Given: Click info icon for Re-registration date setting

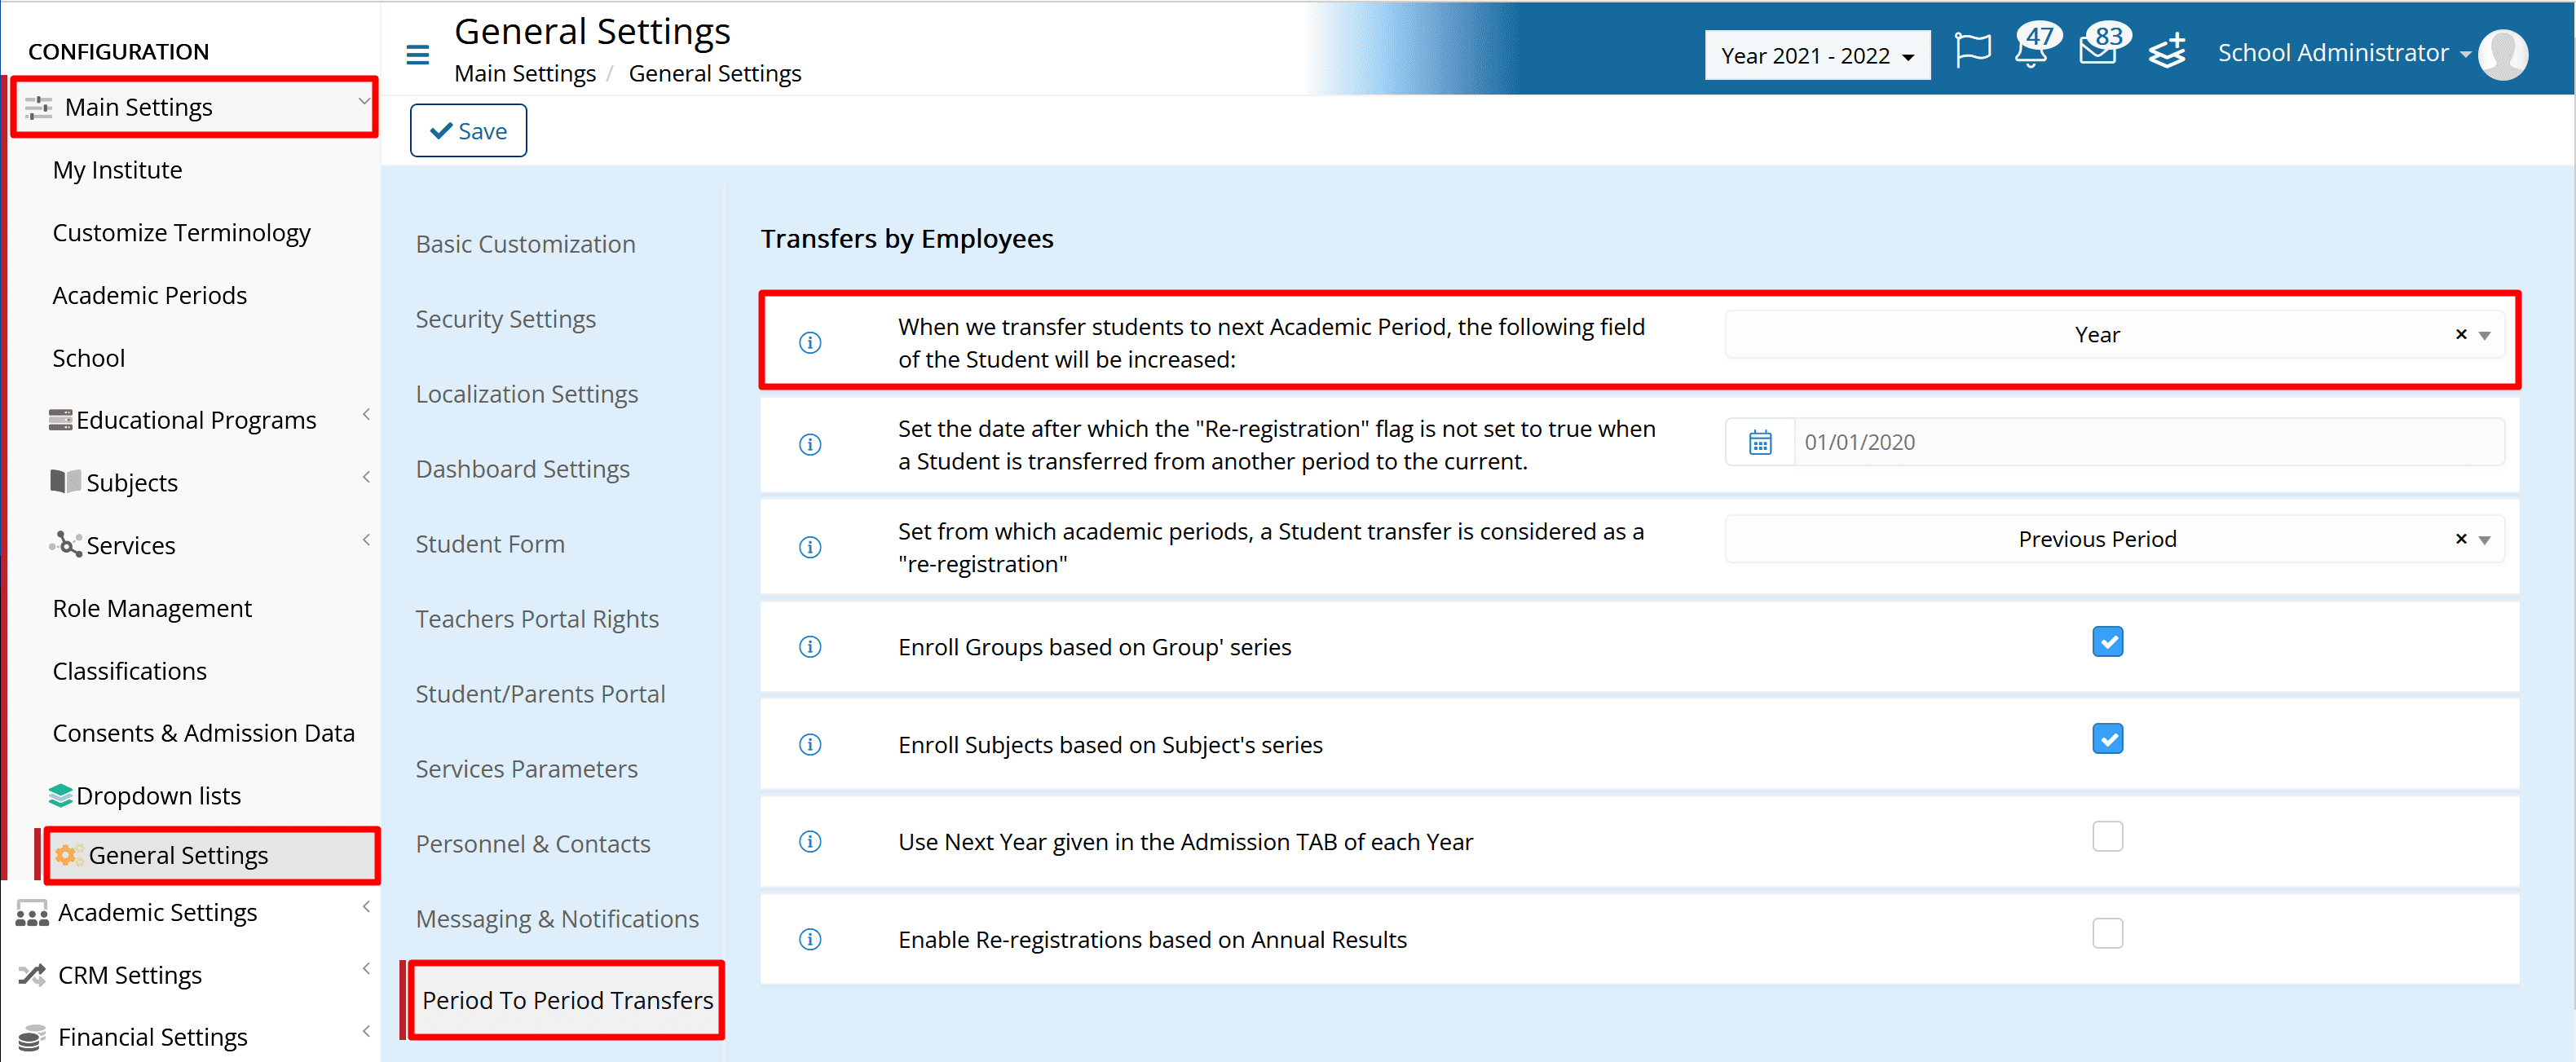Looking at the screenshot, I should (810, 444).
